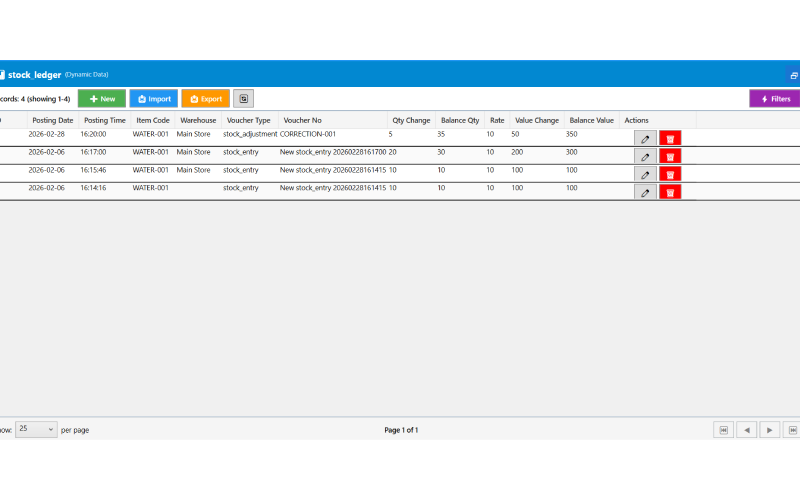Create a New stock ledger record

coord(102,98)
